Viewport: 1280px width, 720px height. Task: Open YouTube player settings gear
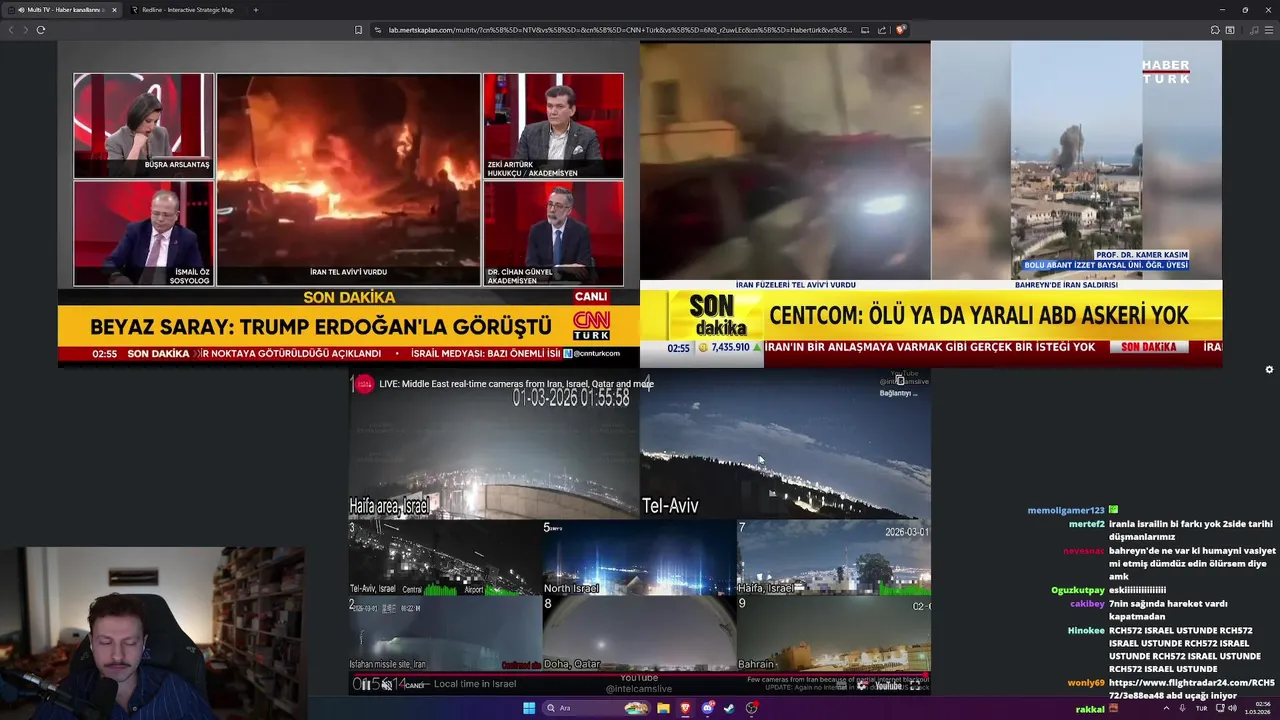pos(861,686)
